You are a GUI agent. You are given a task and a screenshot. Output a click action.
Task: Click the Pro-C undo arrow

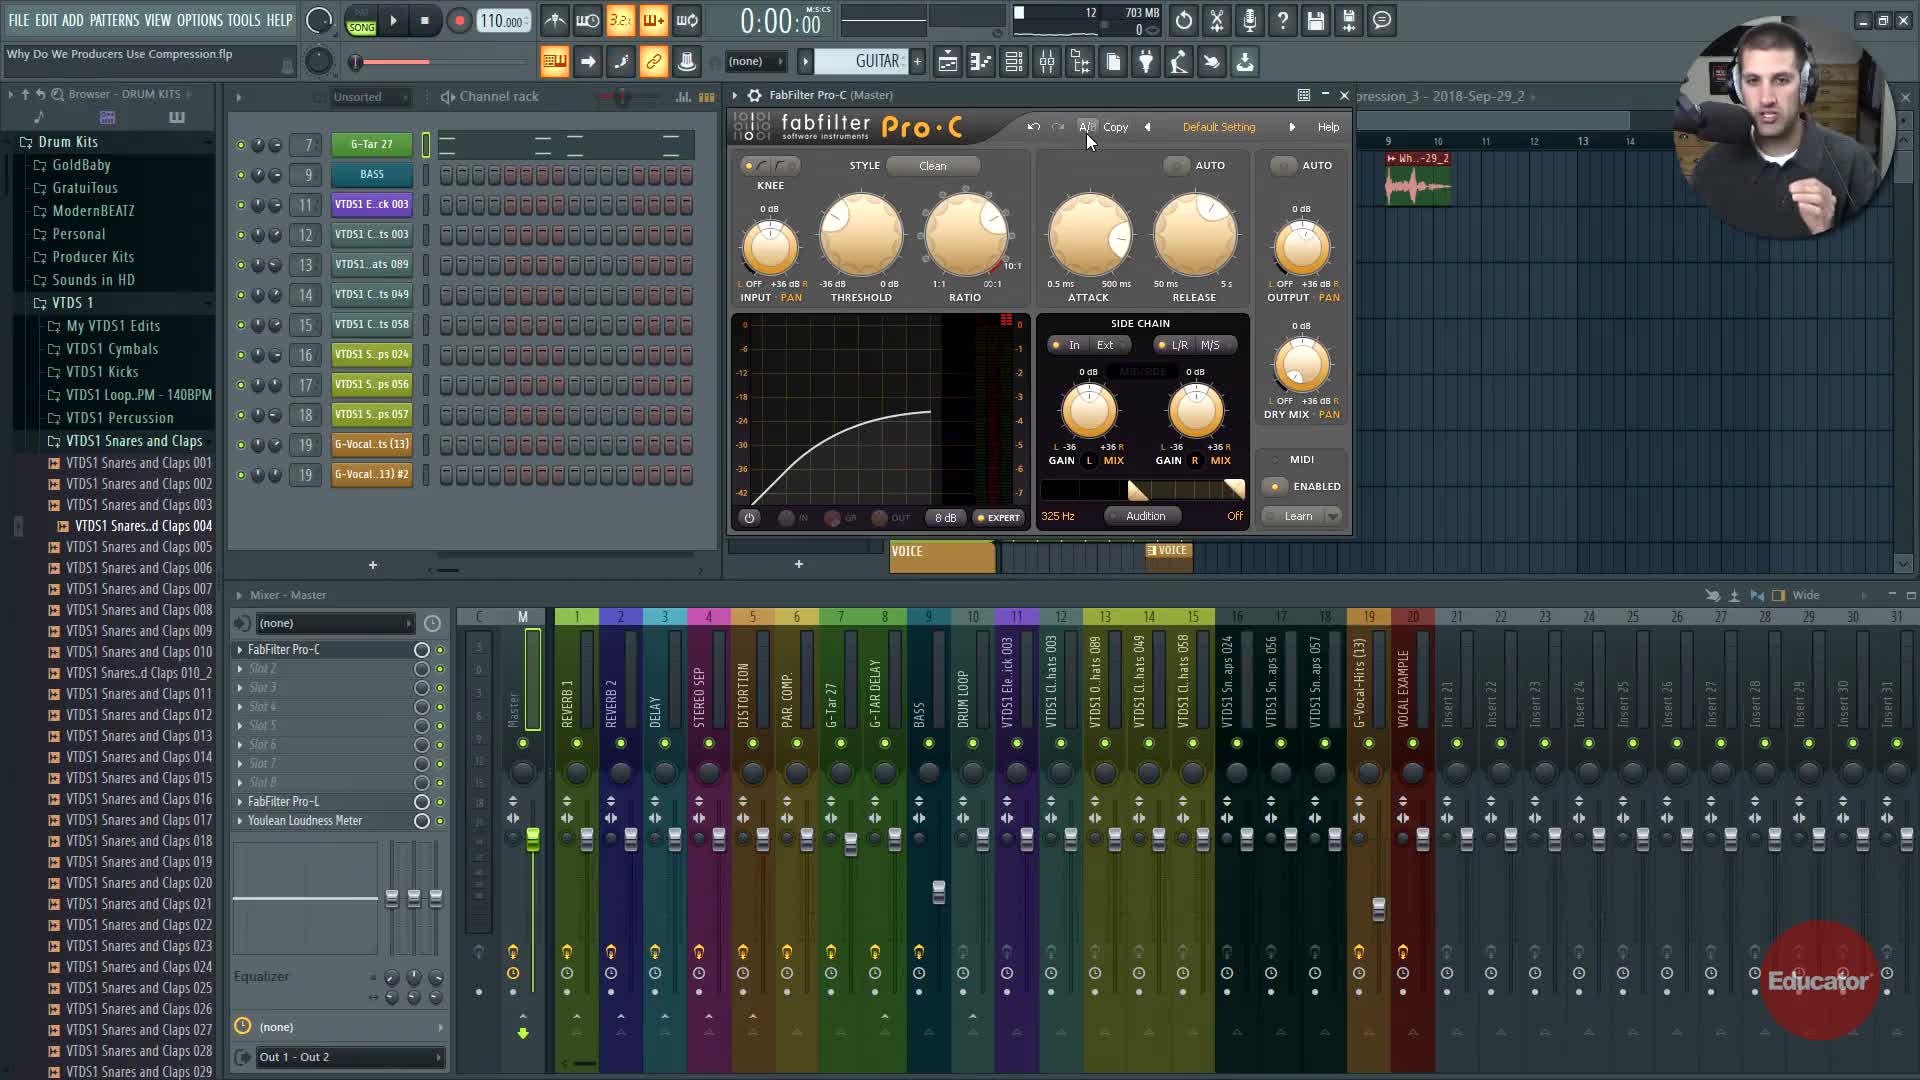pos(1033,127)
